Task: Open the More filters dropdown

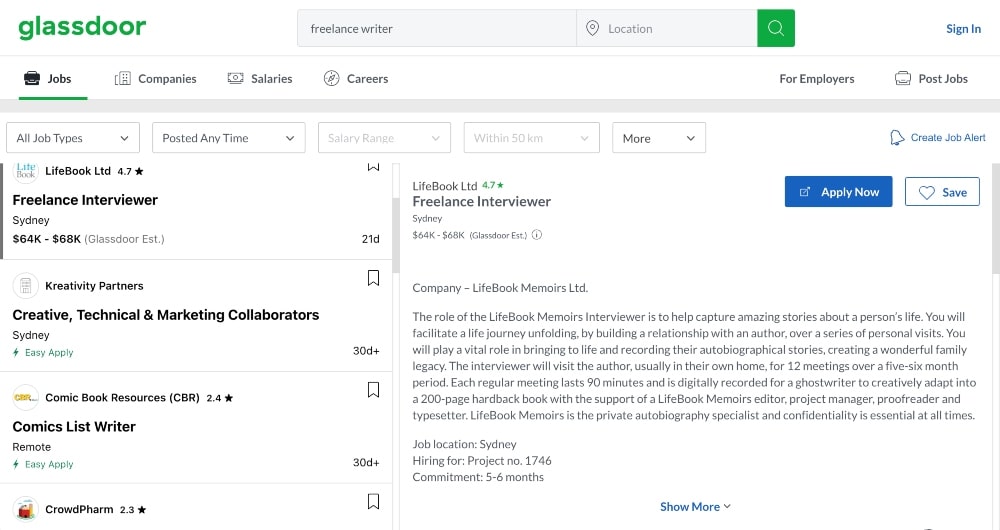Action: coord(659,138)
